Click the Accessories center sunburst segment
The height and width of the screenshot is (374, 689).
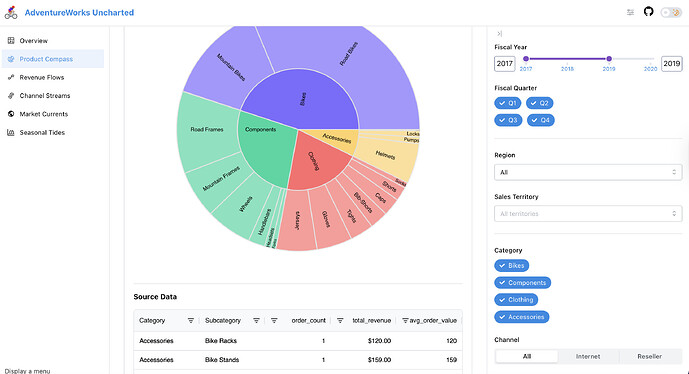point(337,138)
